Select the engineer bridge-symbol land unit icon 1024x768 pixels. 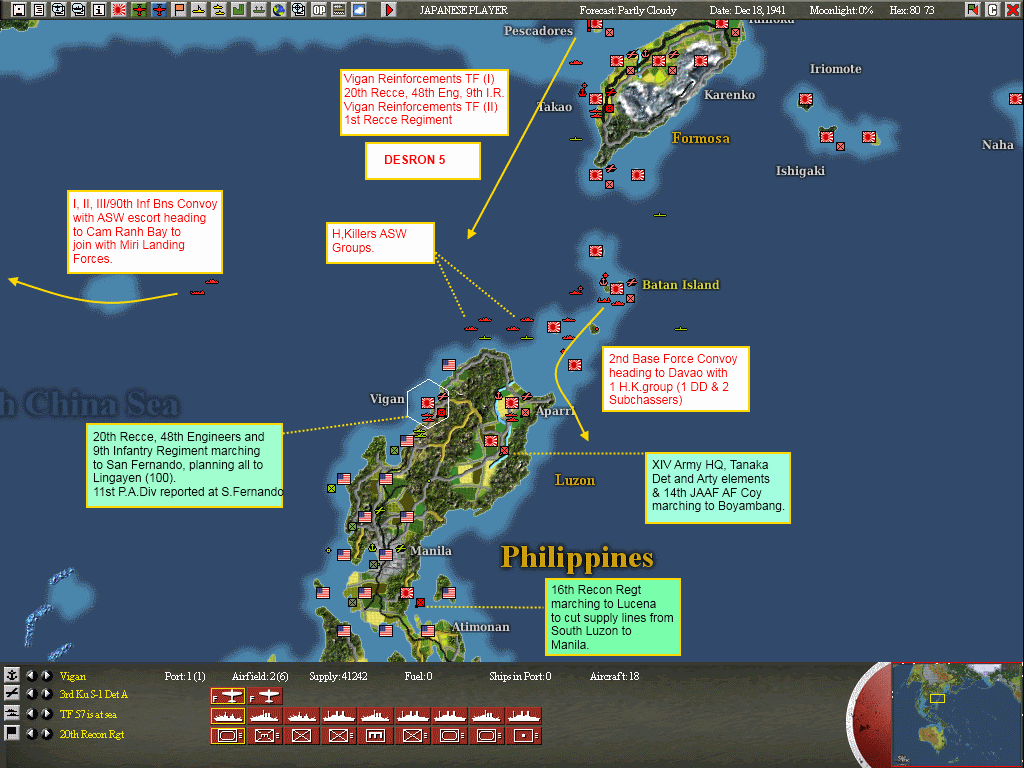[376, 735]
